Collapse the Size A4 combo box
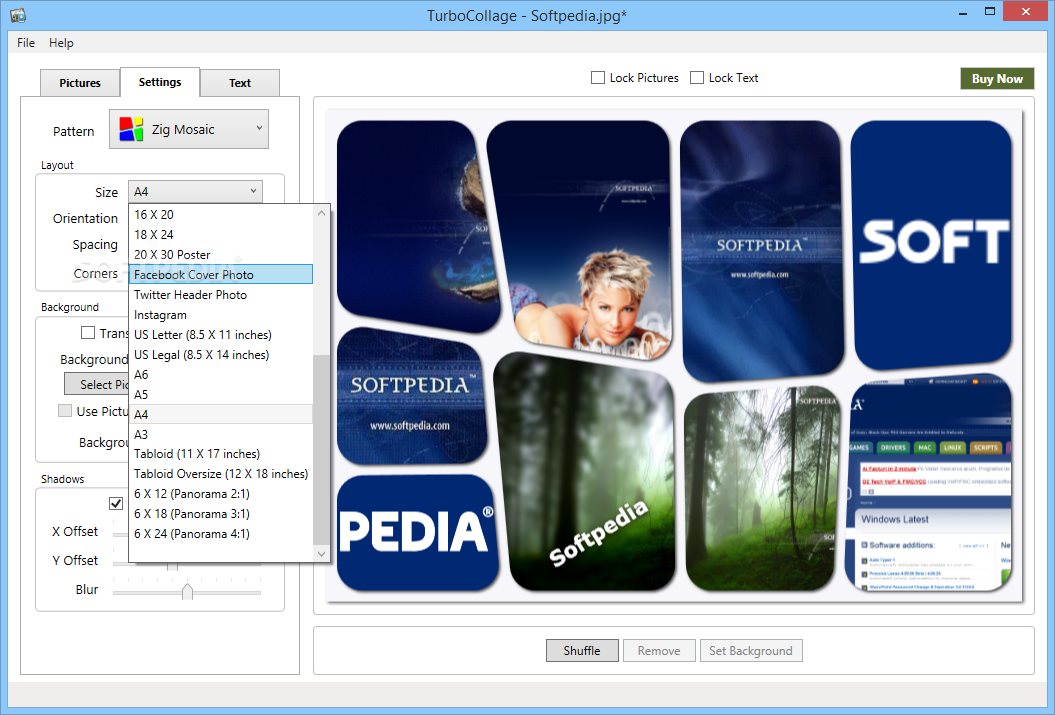The height and width of the screenshot is (715, 1055). (x=195, y=192)
